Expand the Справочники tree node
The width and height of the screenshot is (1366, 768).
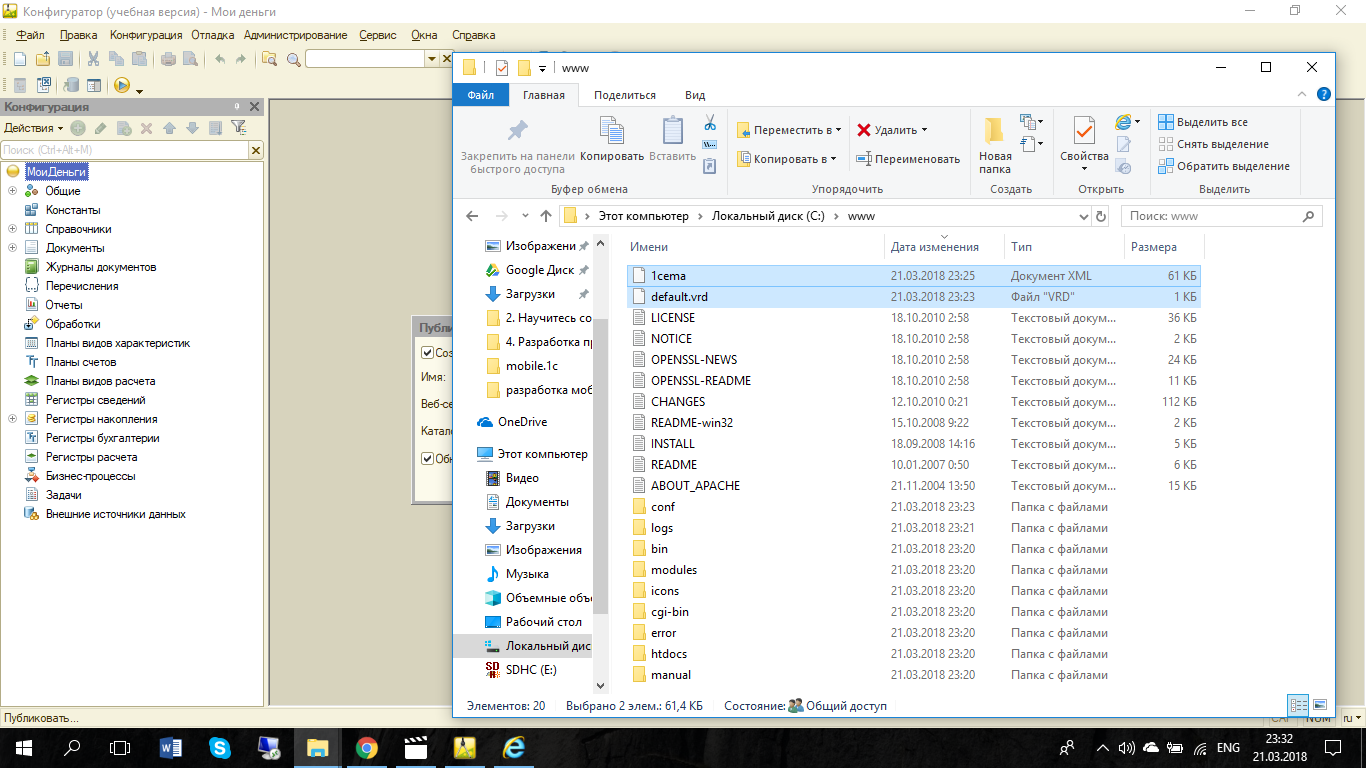pyautogui.click(x=12, y=229)
